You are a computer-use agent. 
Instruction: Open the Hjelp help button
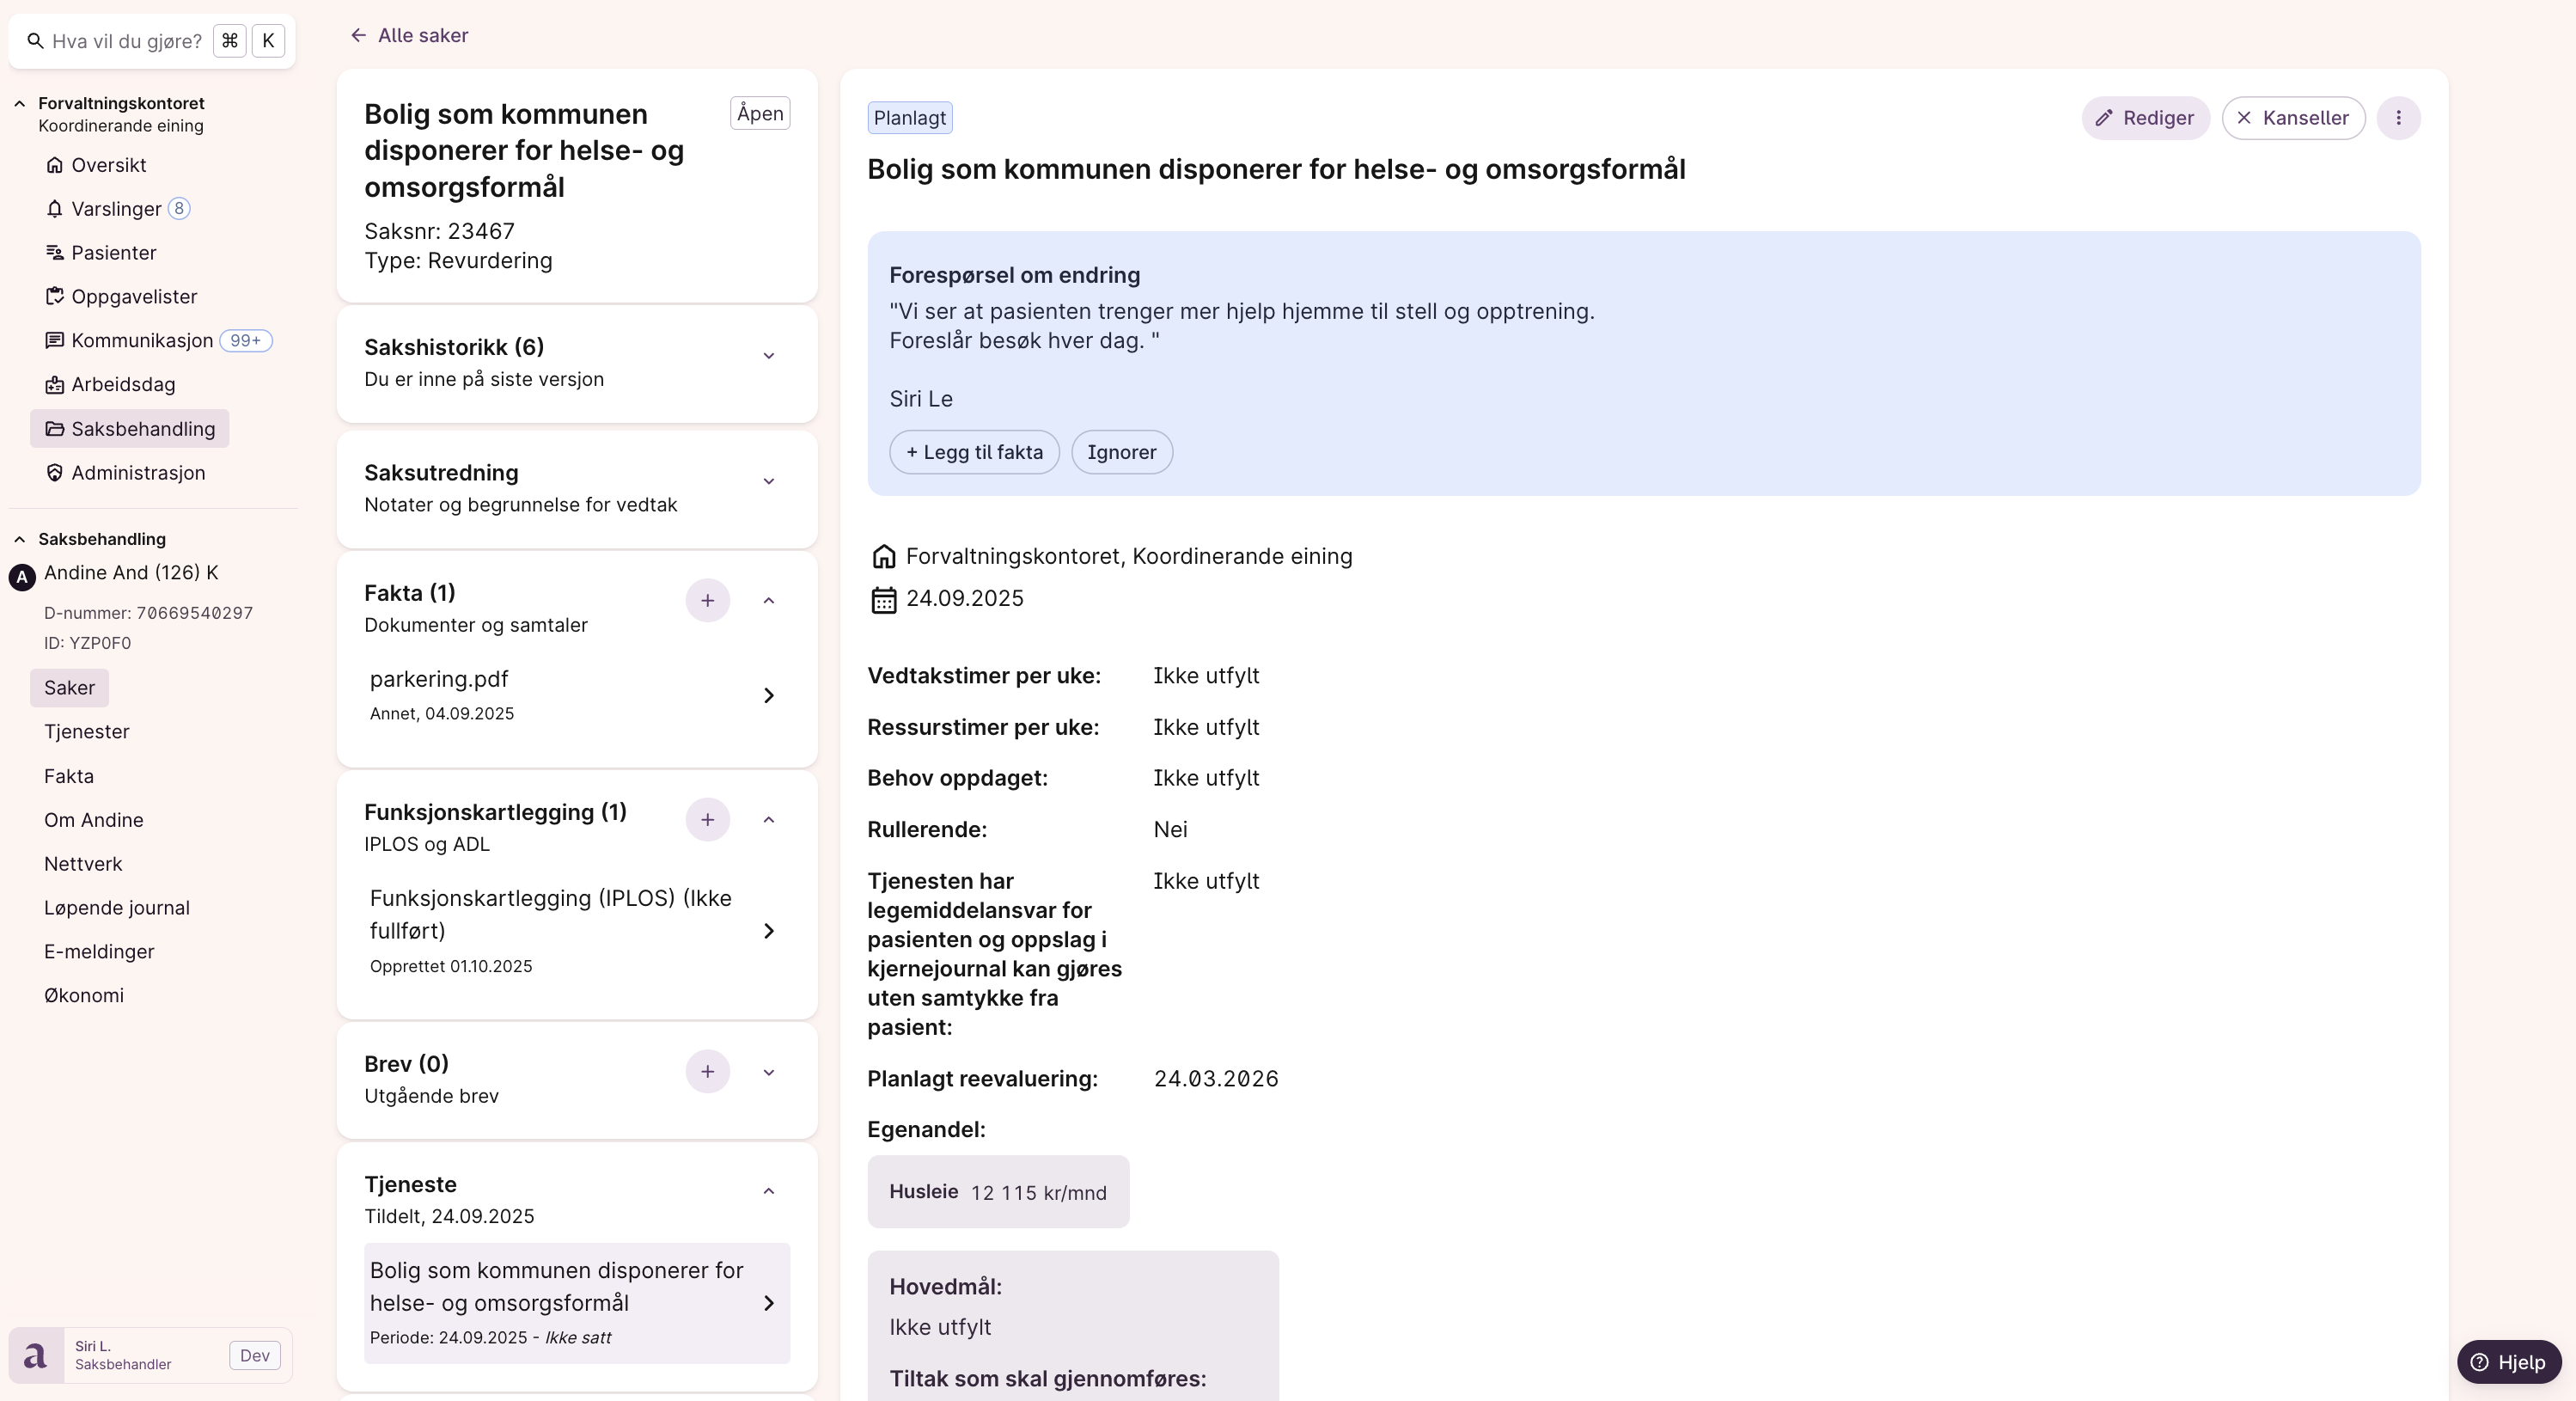pyautogui.click(x=2508, y=1362)
